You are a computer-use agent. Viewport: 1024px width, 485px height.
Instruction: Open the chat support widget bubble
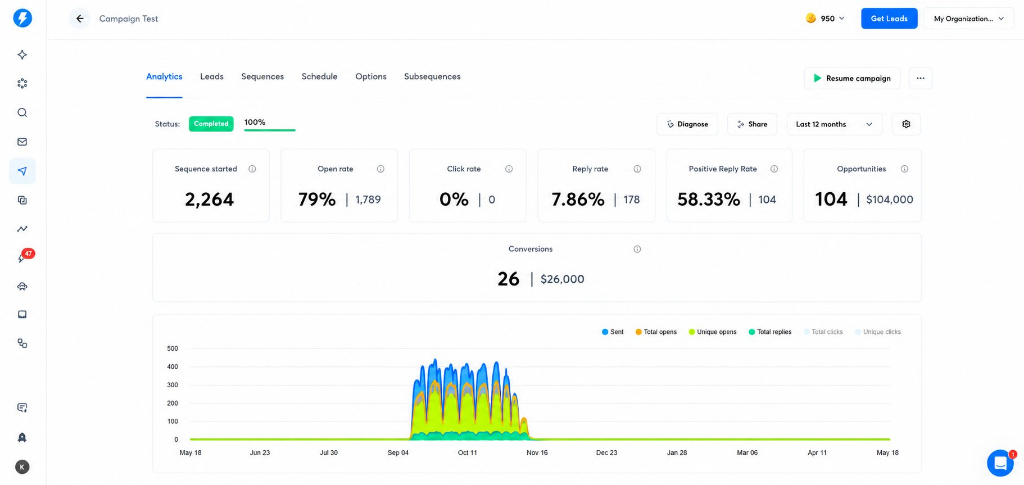(1000, 463)
